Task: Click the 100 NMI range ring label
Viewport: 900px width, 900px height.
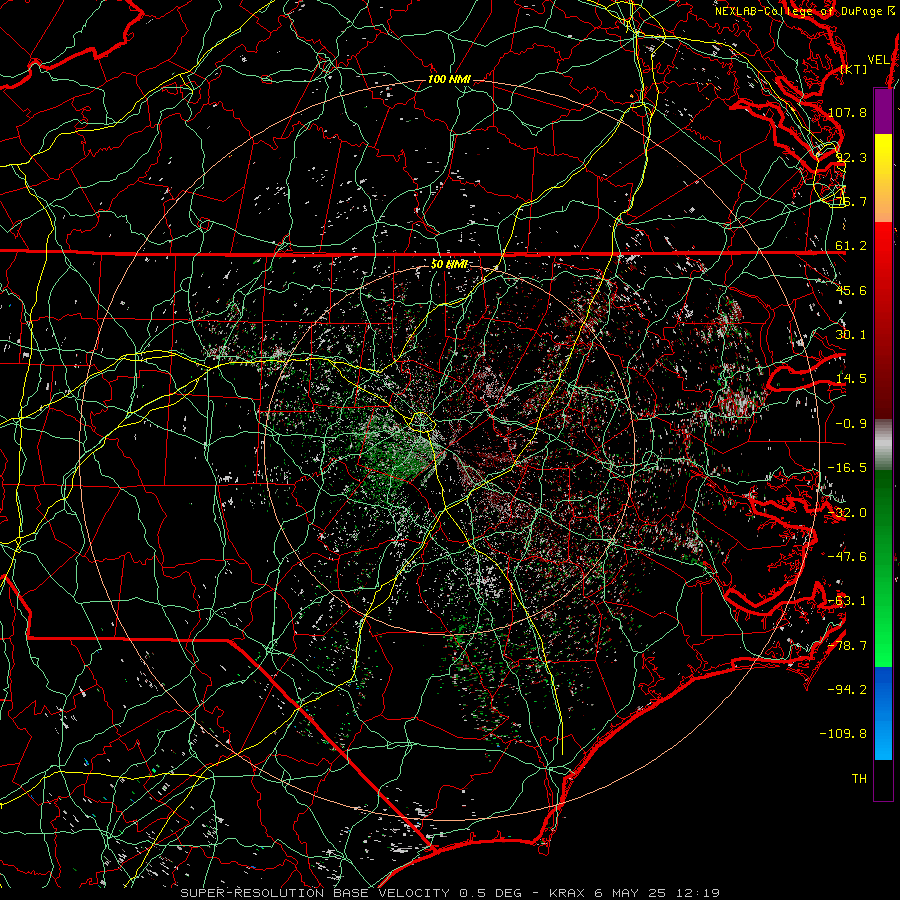Action: point(449,79)
